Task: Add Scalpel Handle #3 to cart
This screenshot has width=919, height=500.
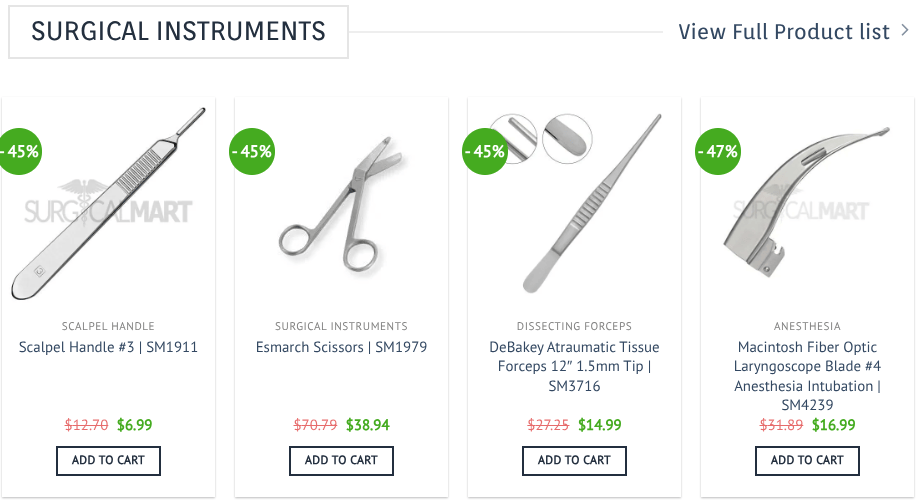Action: pyautogui.click(x=108, y=460)
